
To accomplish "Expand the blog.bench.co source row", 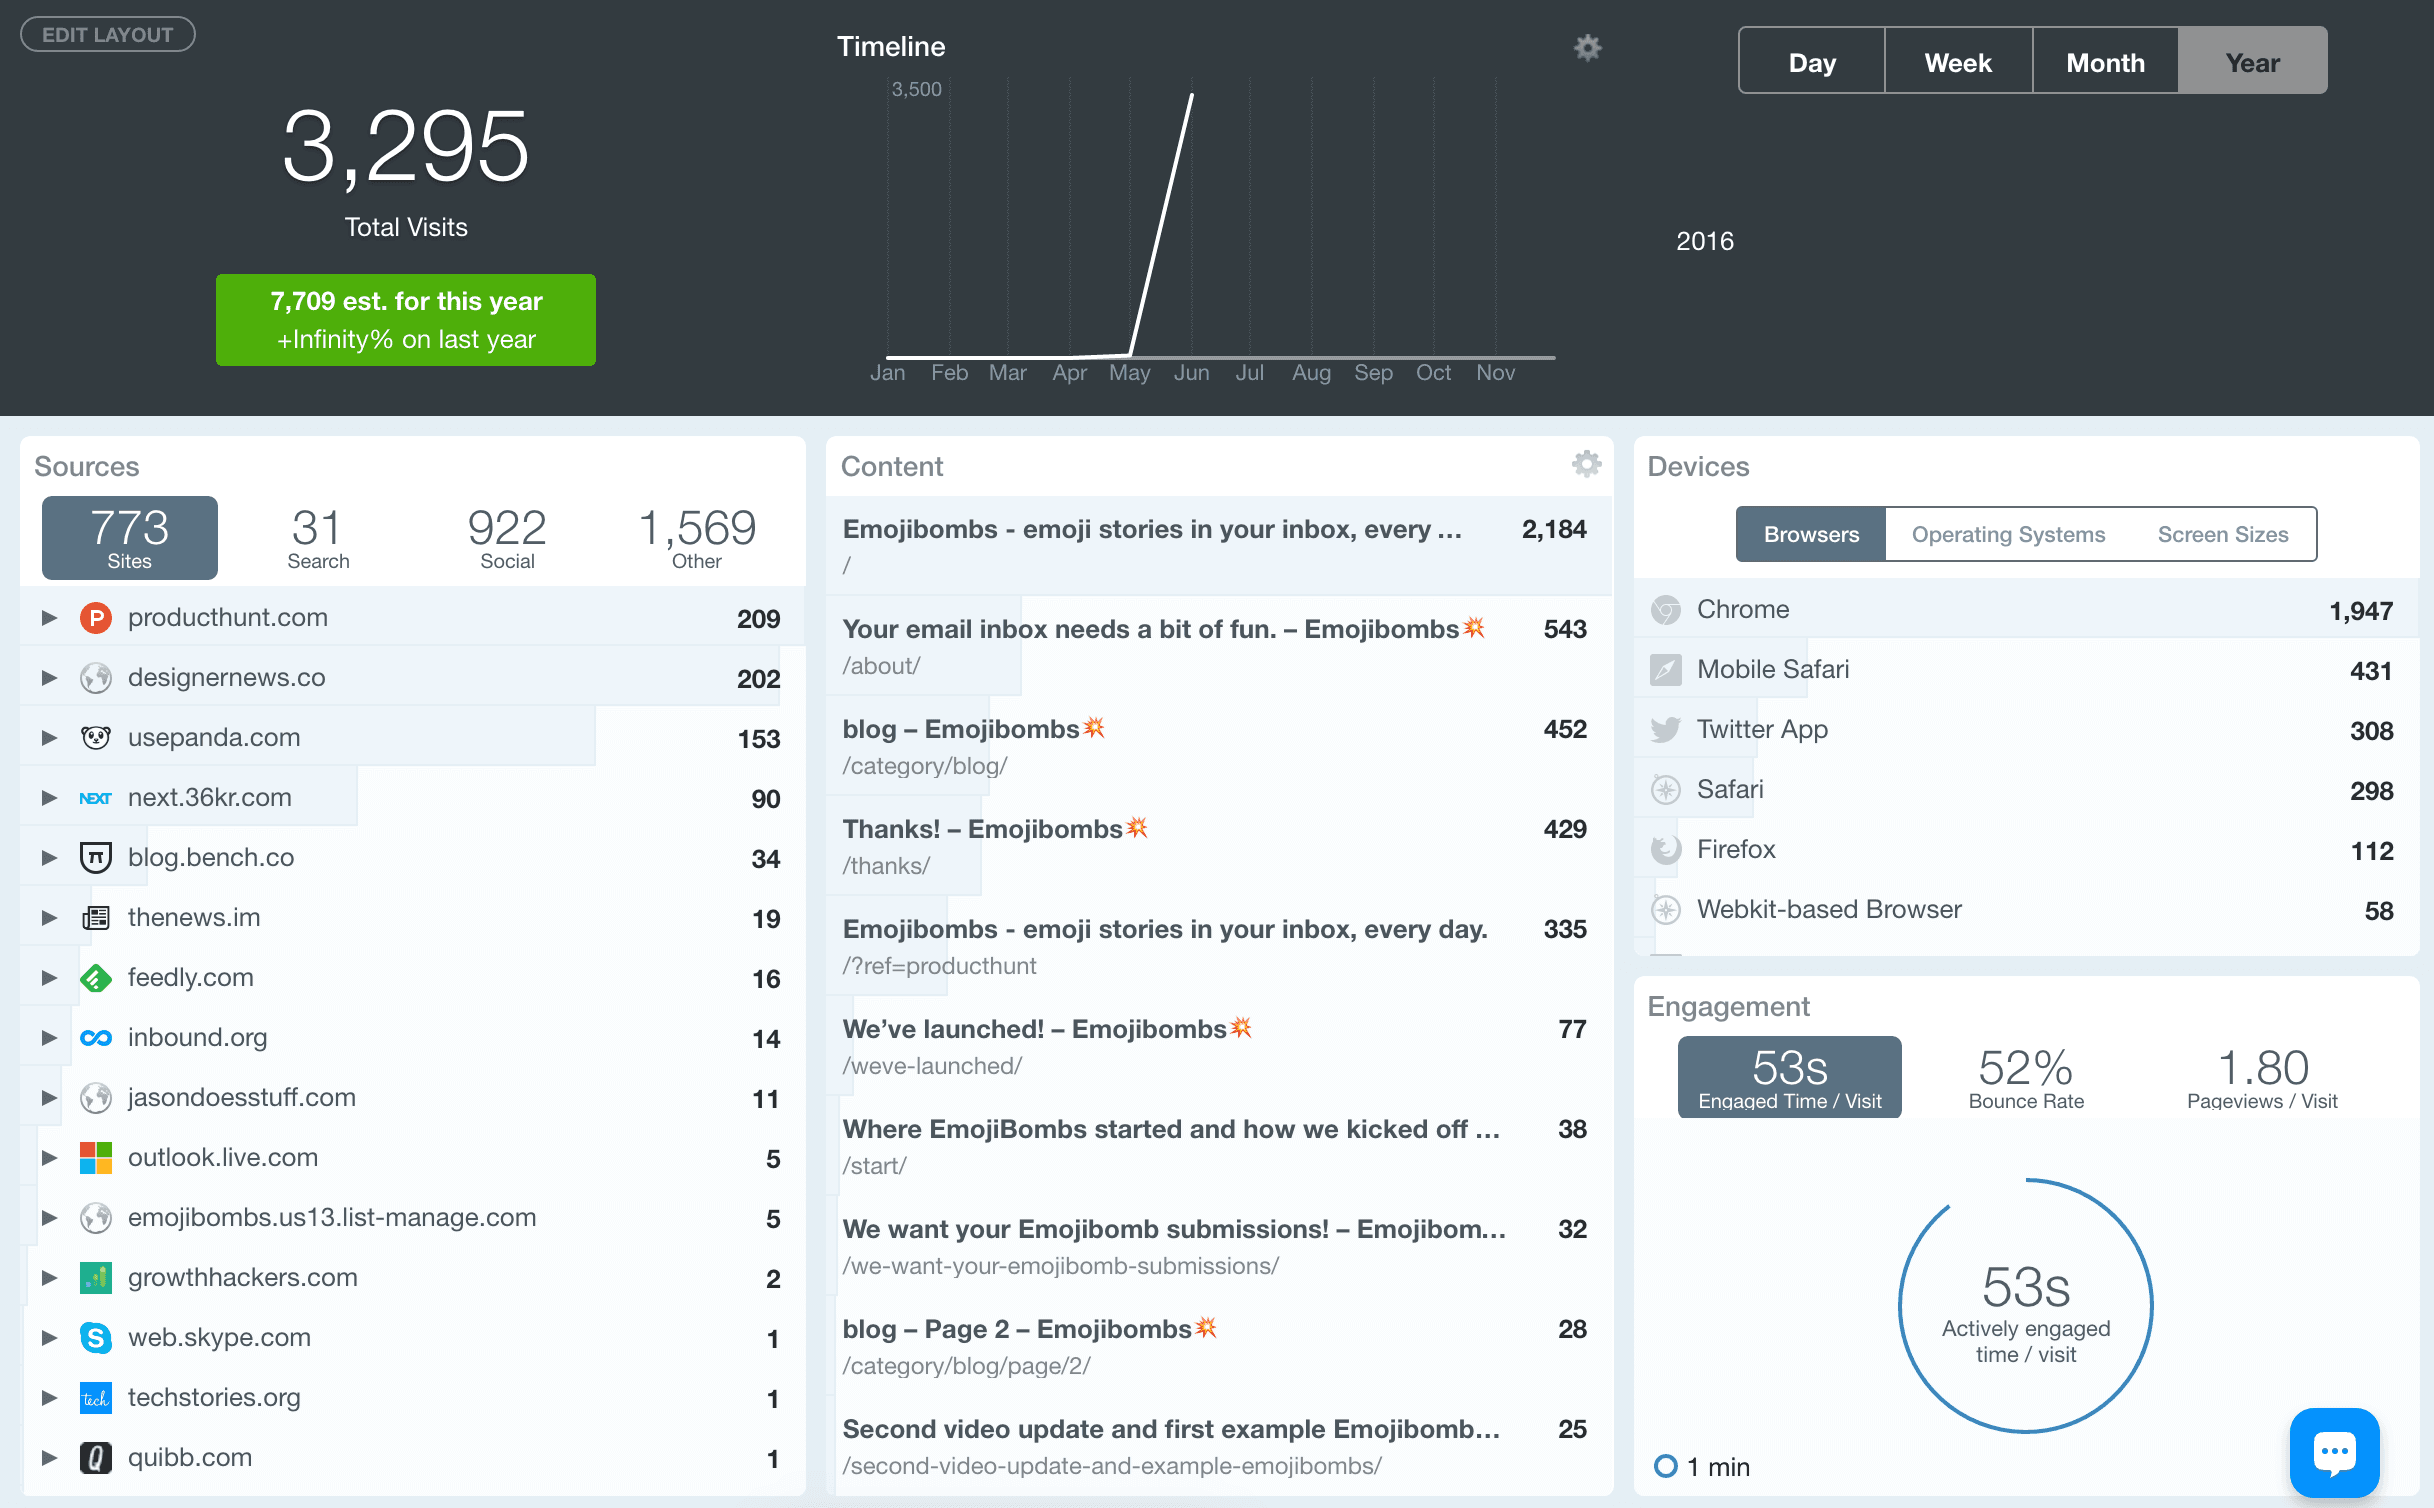I will coord(49,858).
